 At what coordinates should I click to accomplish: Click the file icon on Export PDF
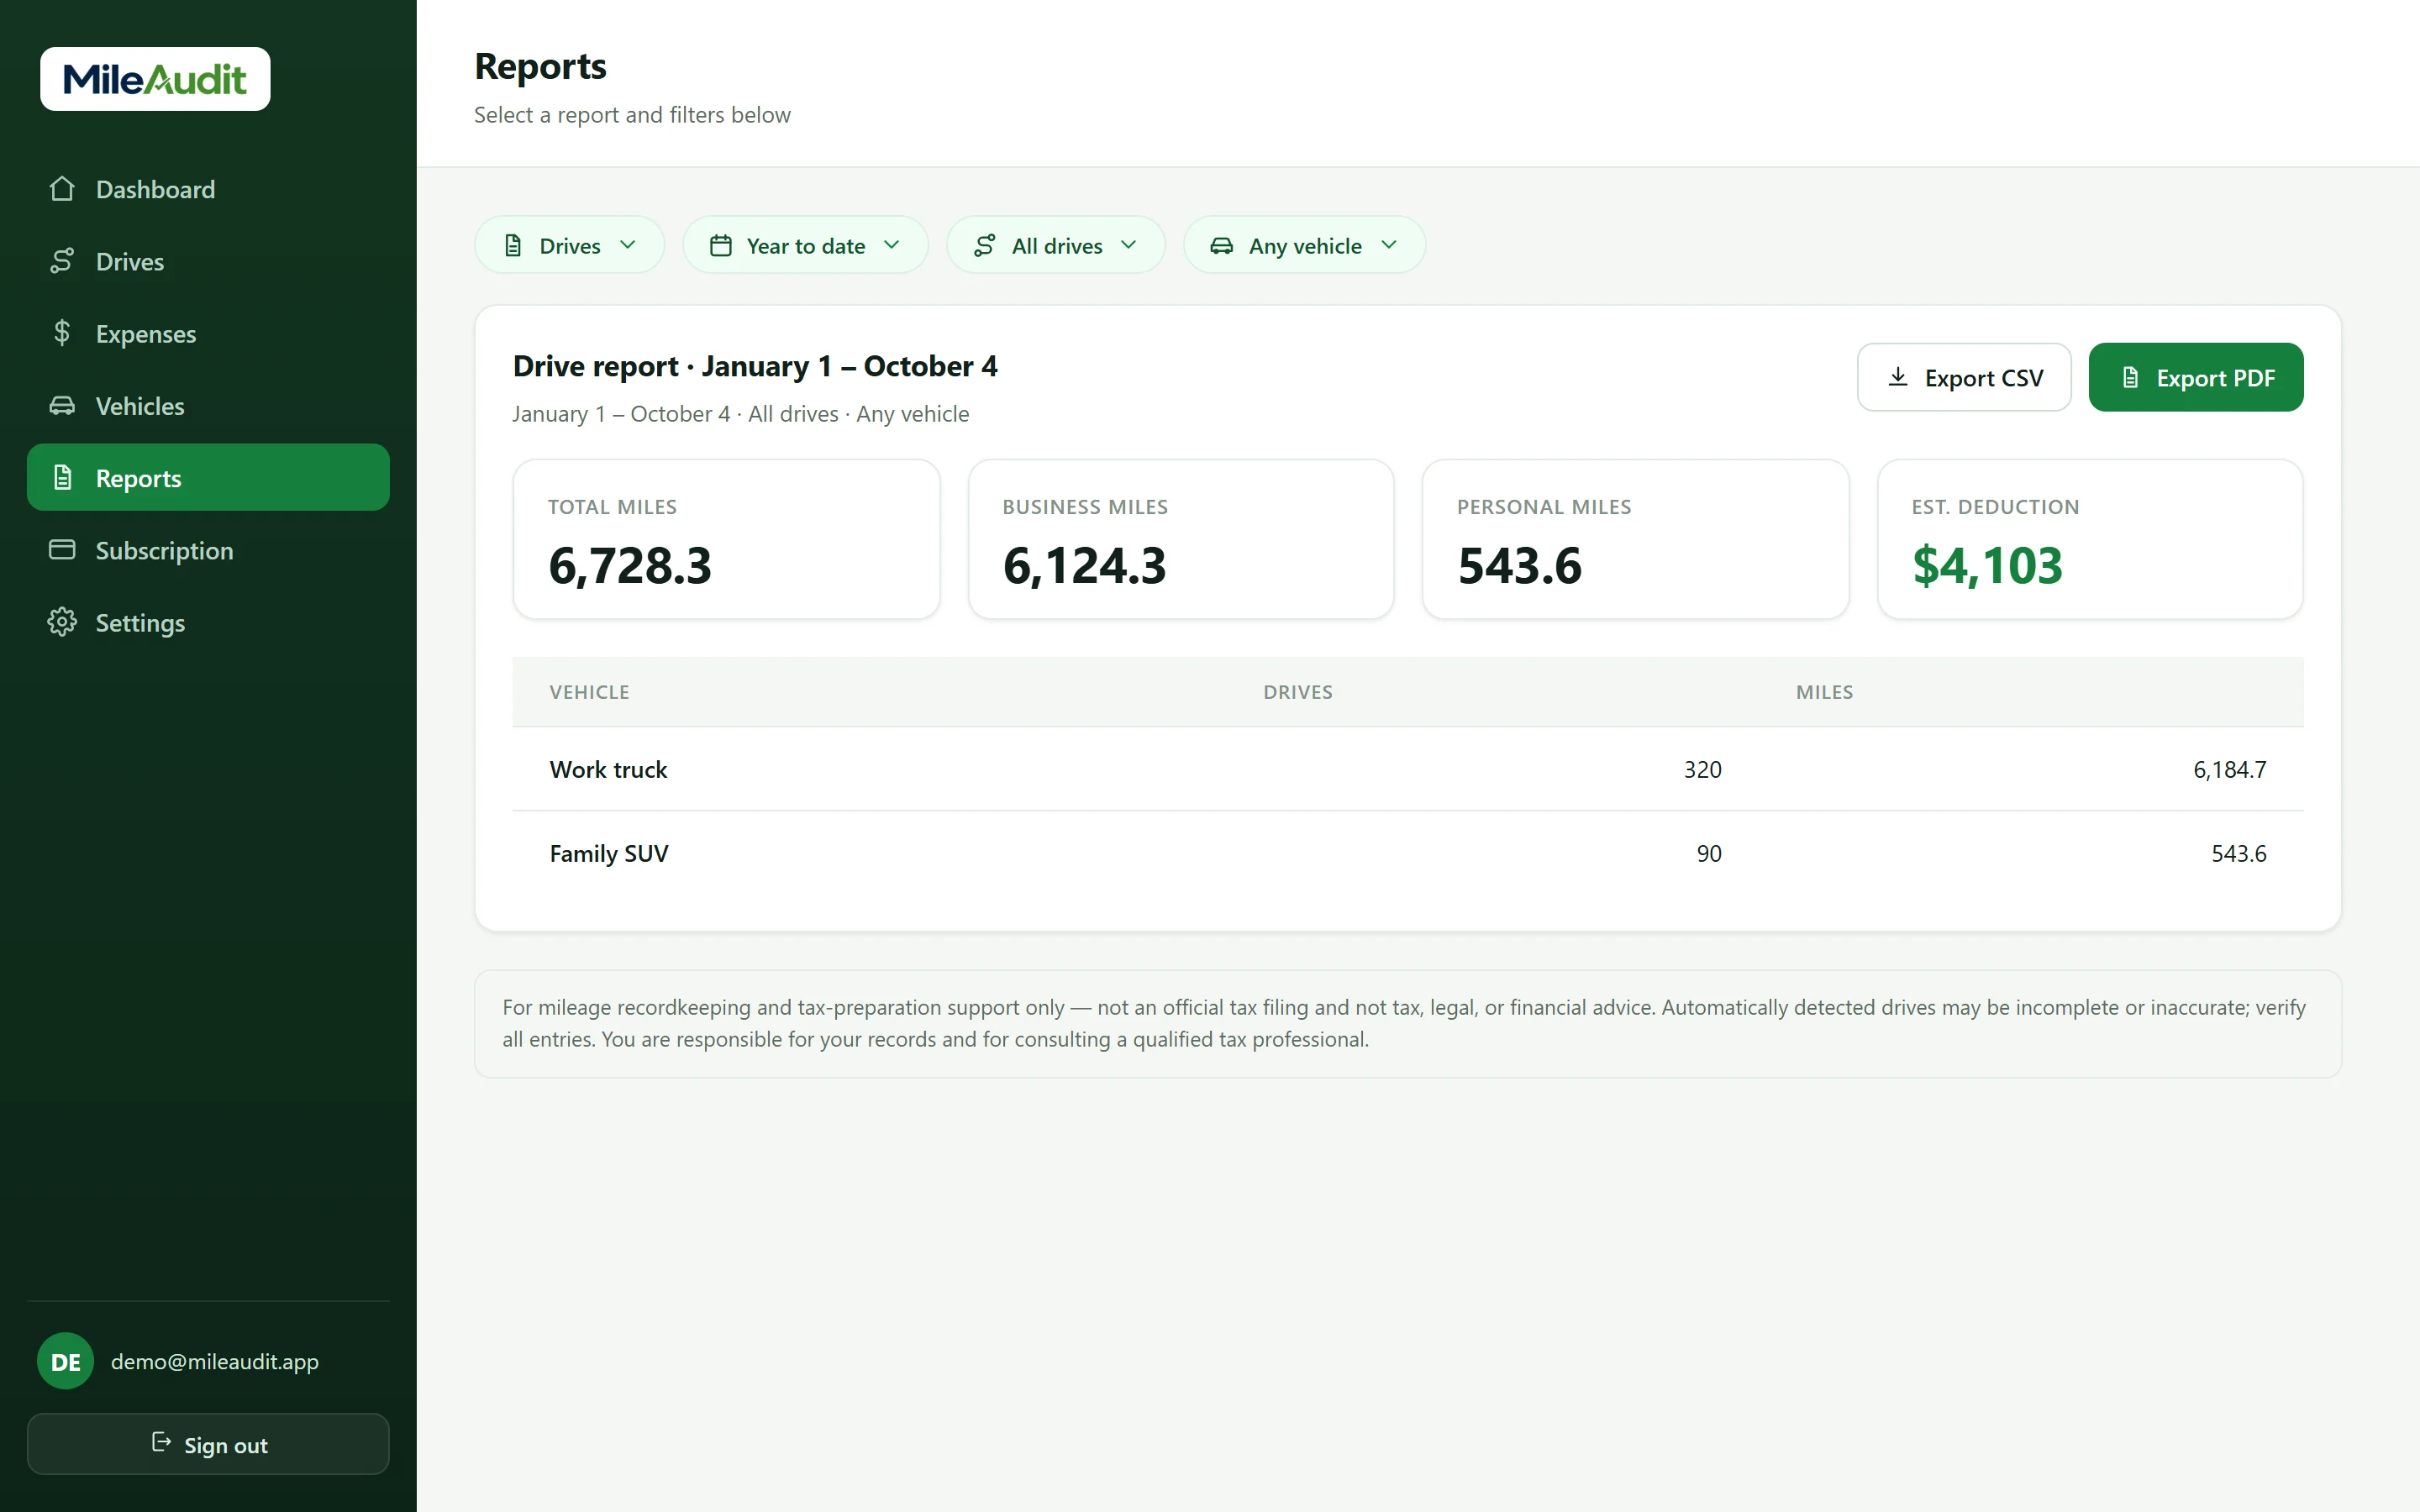tap(2130, 377)
